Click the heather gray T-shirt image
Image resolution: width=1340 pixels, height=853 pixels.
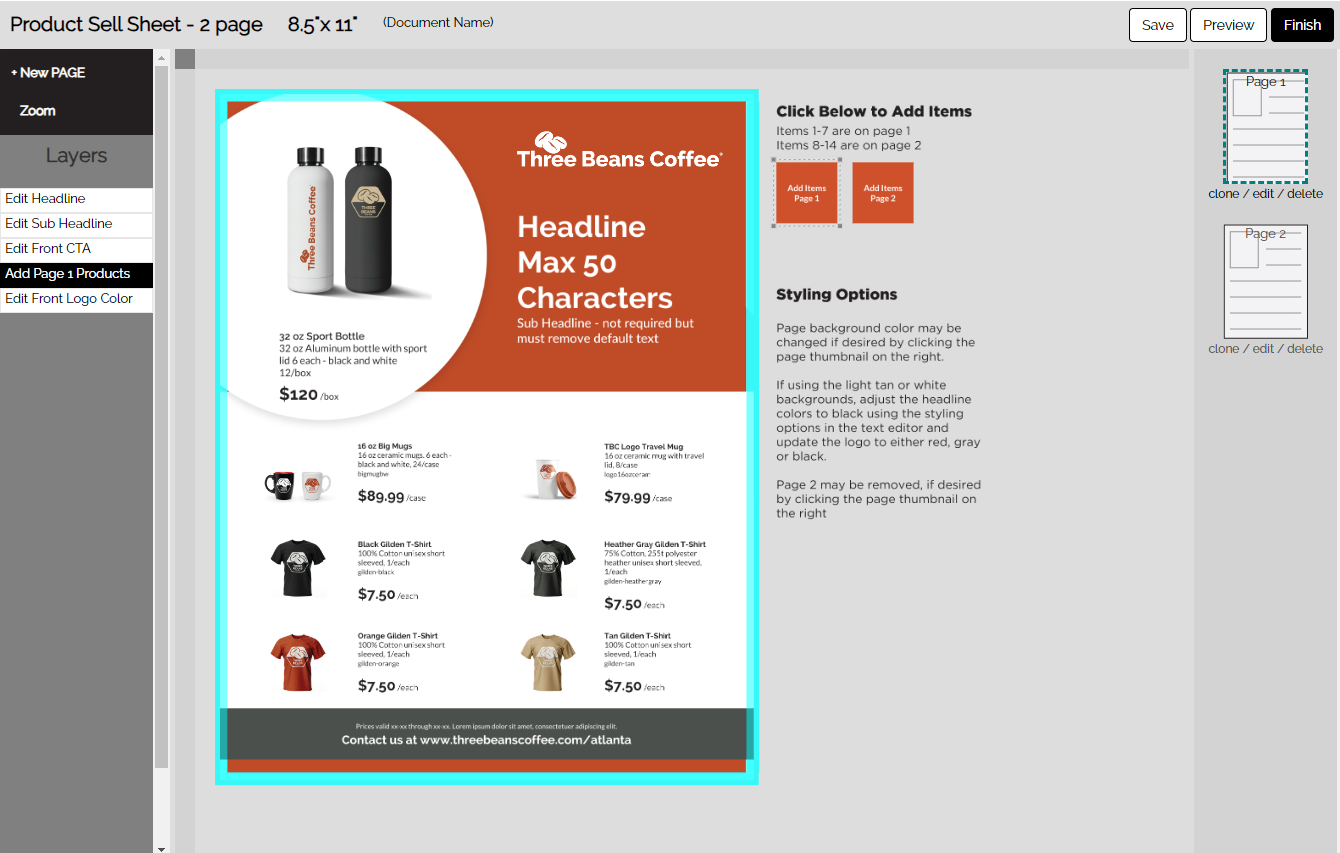coord(548,569)
